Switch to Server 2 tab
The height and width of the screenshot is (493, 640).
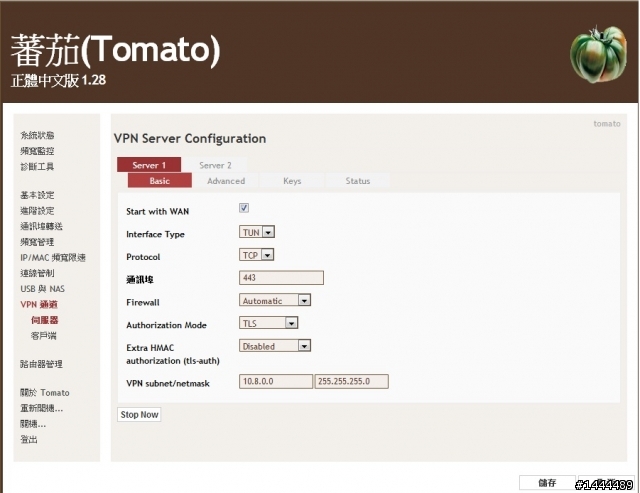click(215, 165)
